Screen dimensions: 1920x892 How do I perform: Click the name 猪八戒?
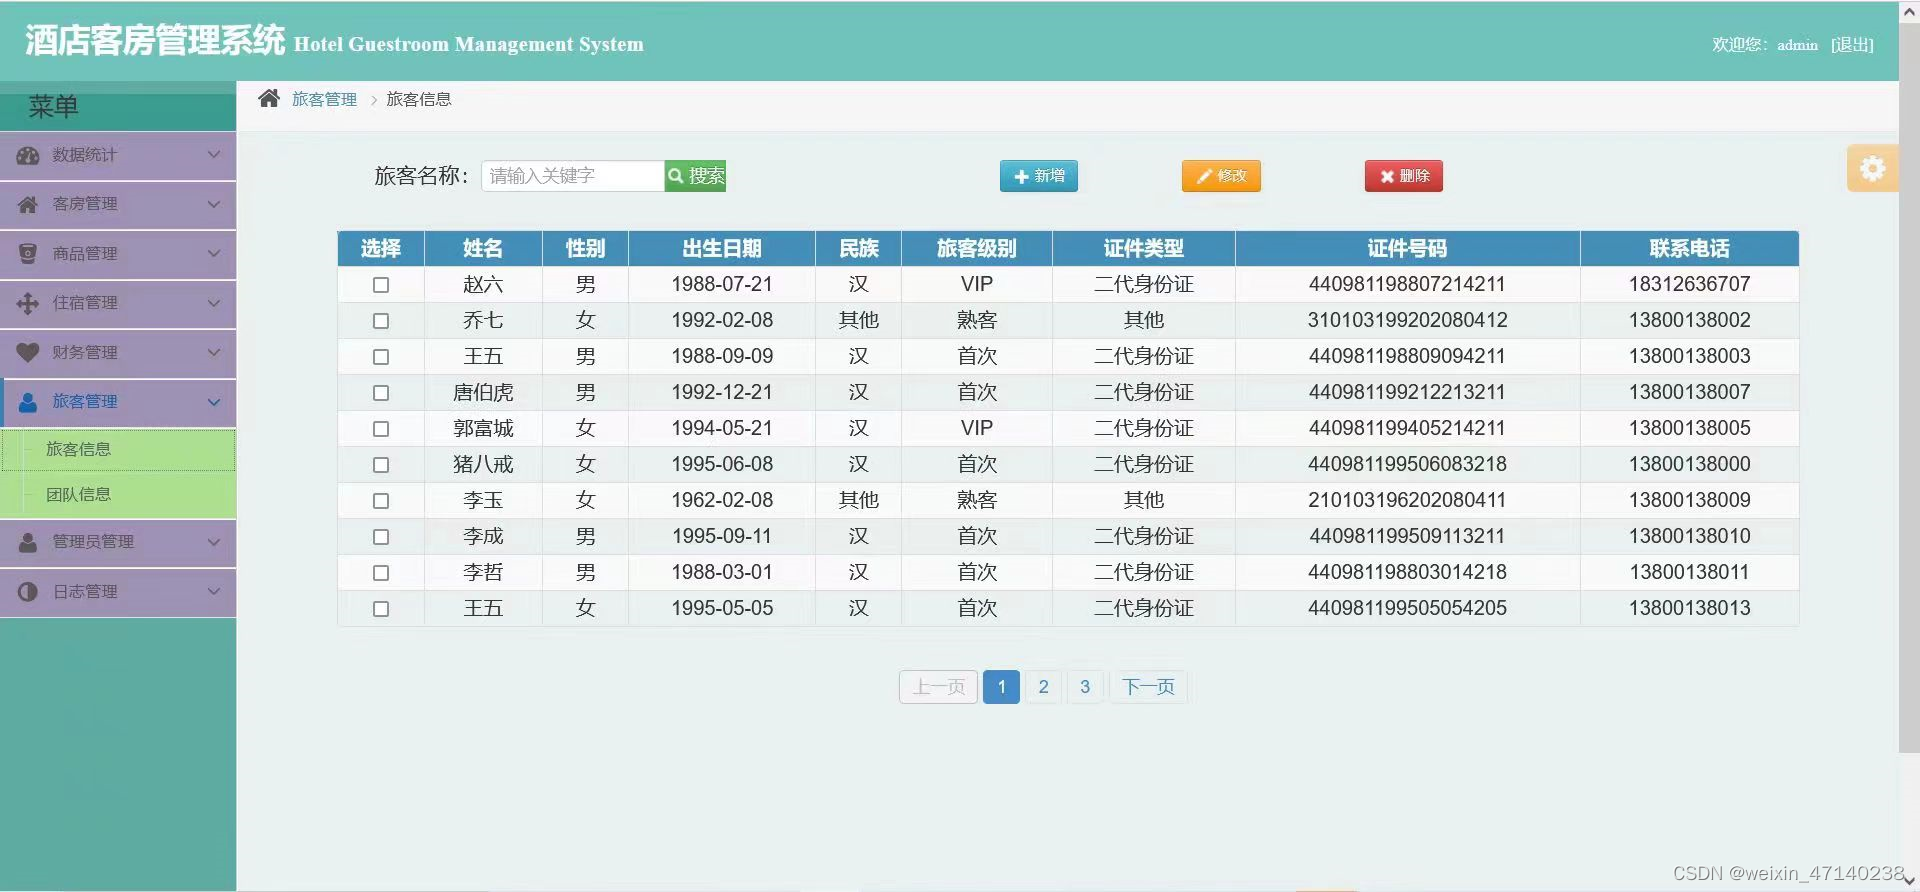[x=483, y=464]
